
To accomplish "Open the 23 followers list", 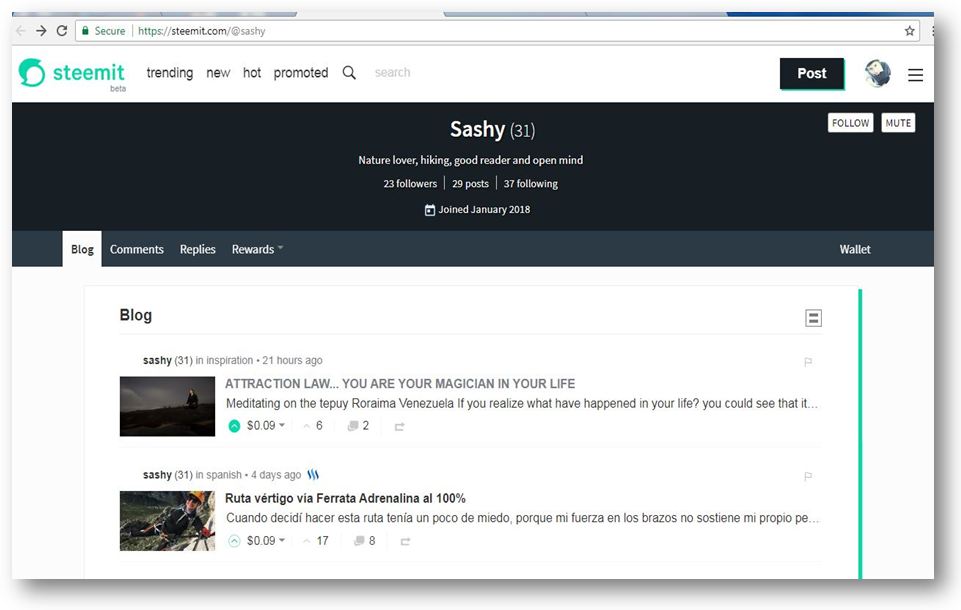I will pyautogui.click(x=410, y=183).
